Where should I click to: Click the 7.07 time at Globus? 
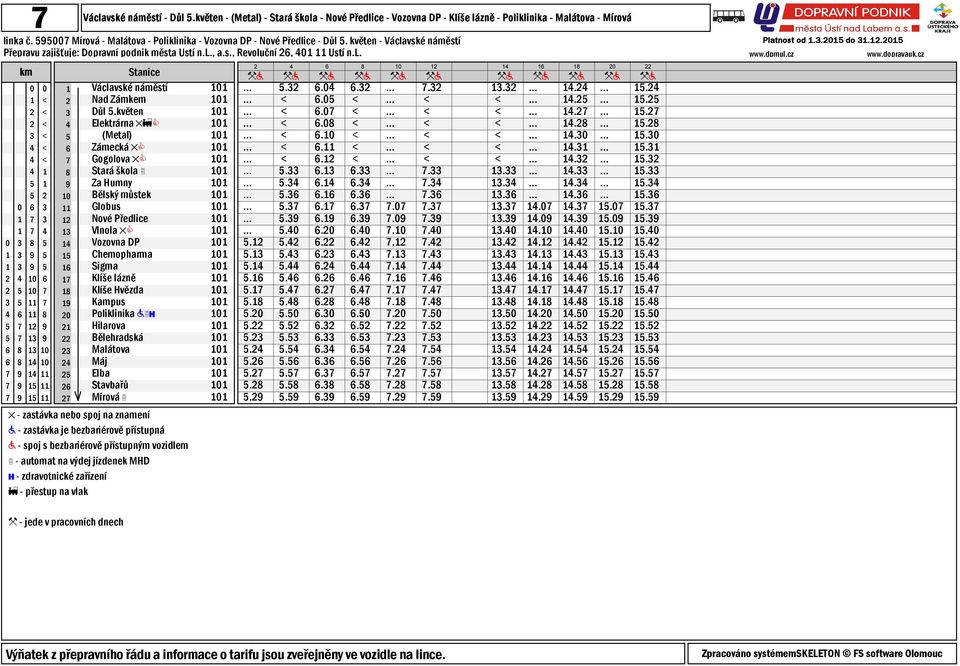click(x=396, y=207)
